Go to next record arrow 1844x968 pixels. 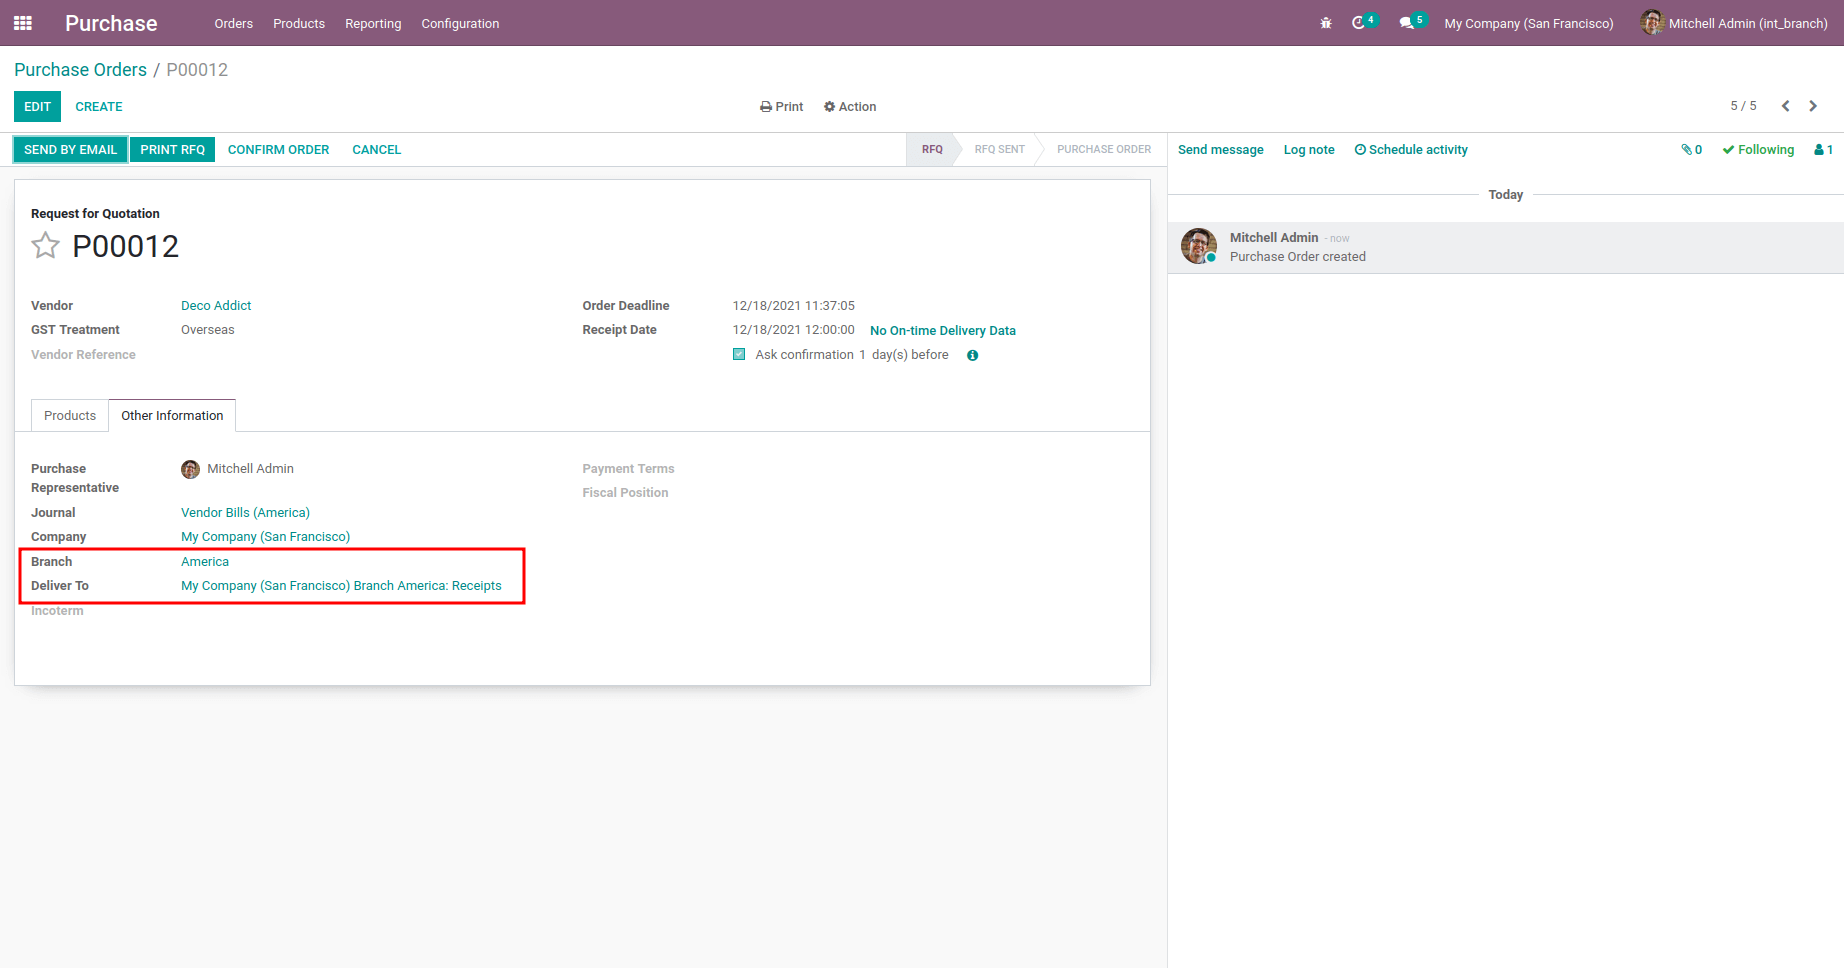click(1813, 106)
